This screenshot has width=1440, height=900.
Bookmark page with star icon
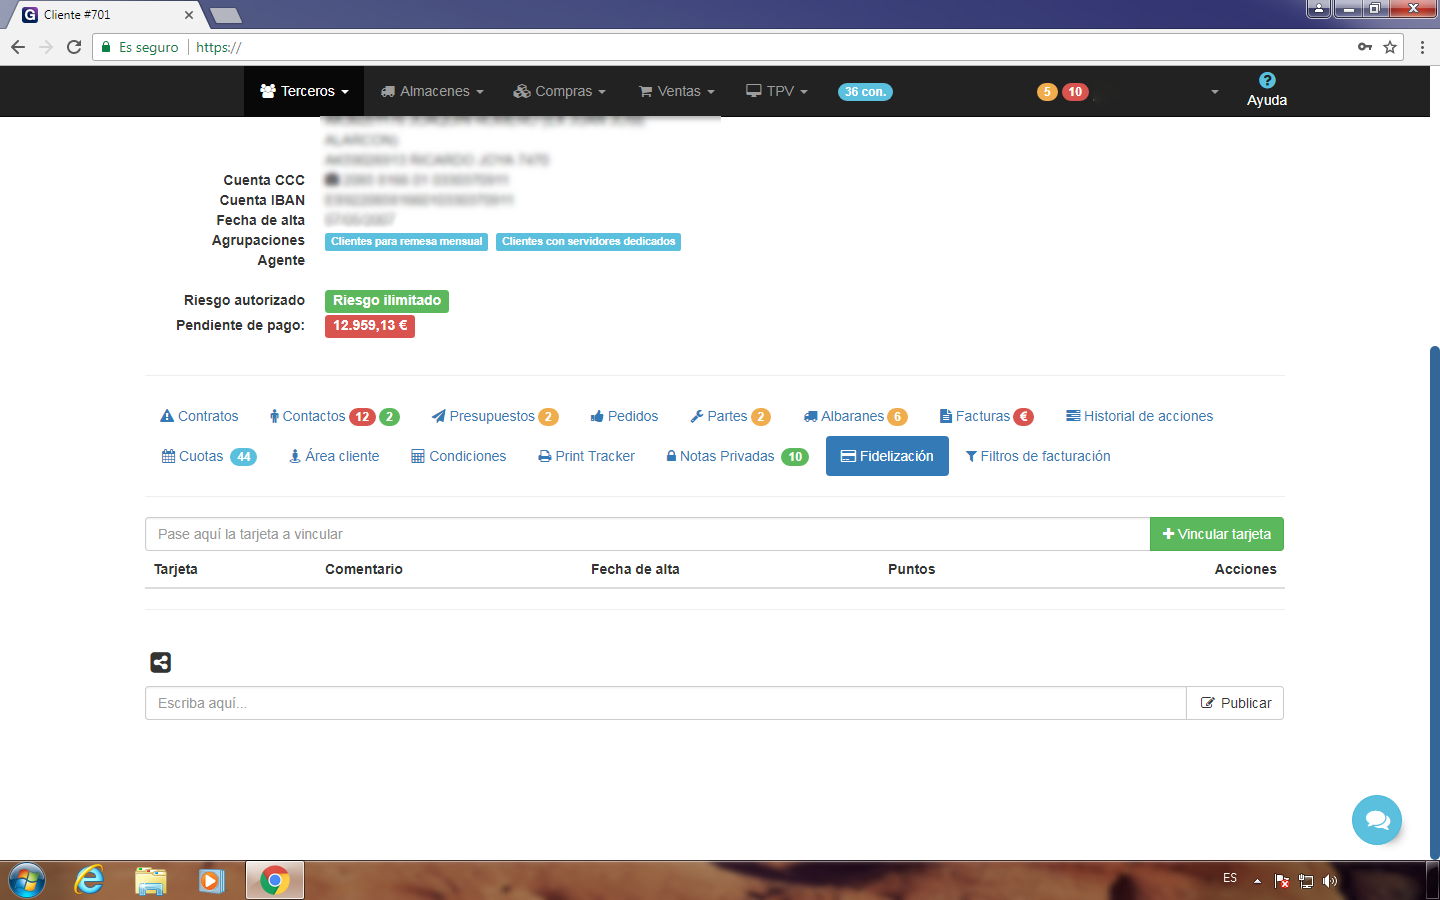1390,47
